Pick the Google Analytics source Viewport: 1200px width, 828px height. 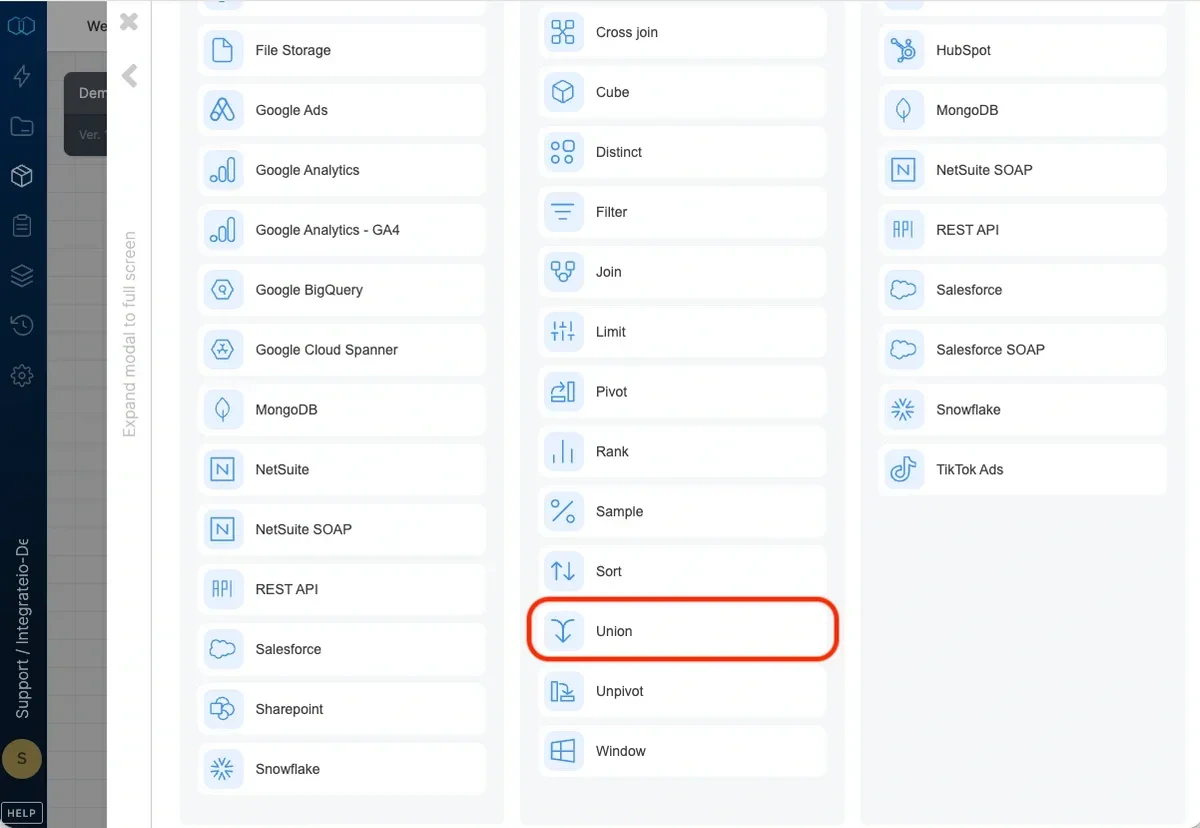point(342,170)
